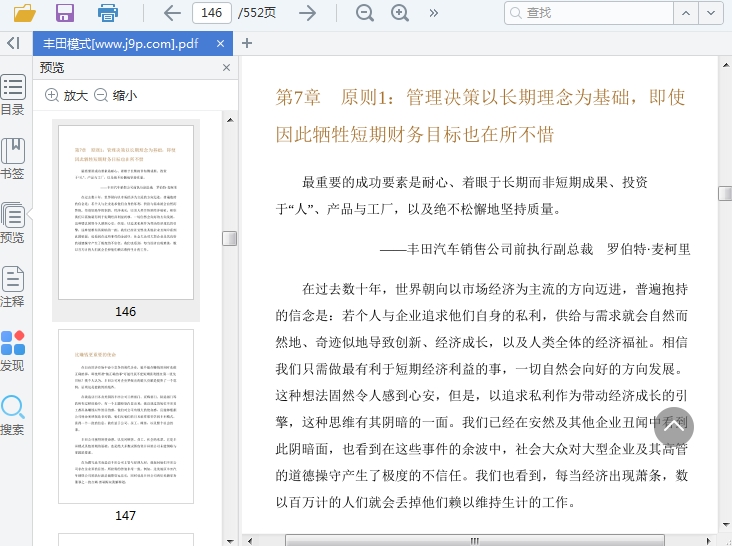This screenshot has height=546, width=732.
Task: Click the page number input field
Action: coord(212,13)
